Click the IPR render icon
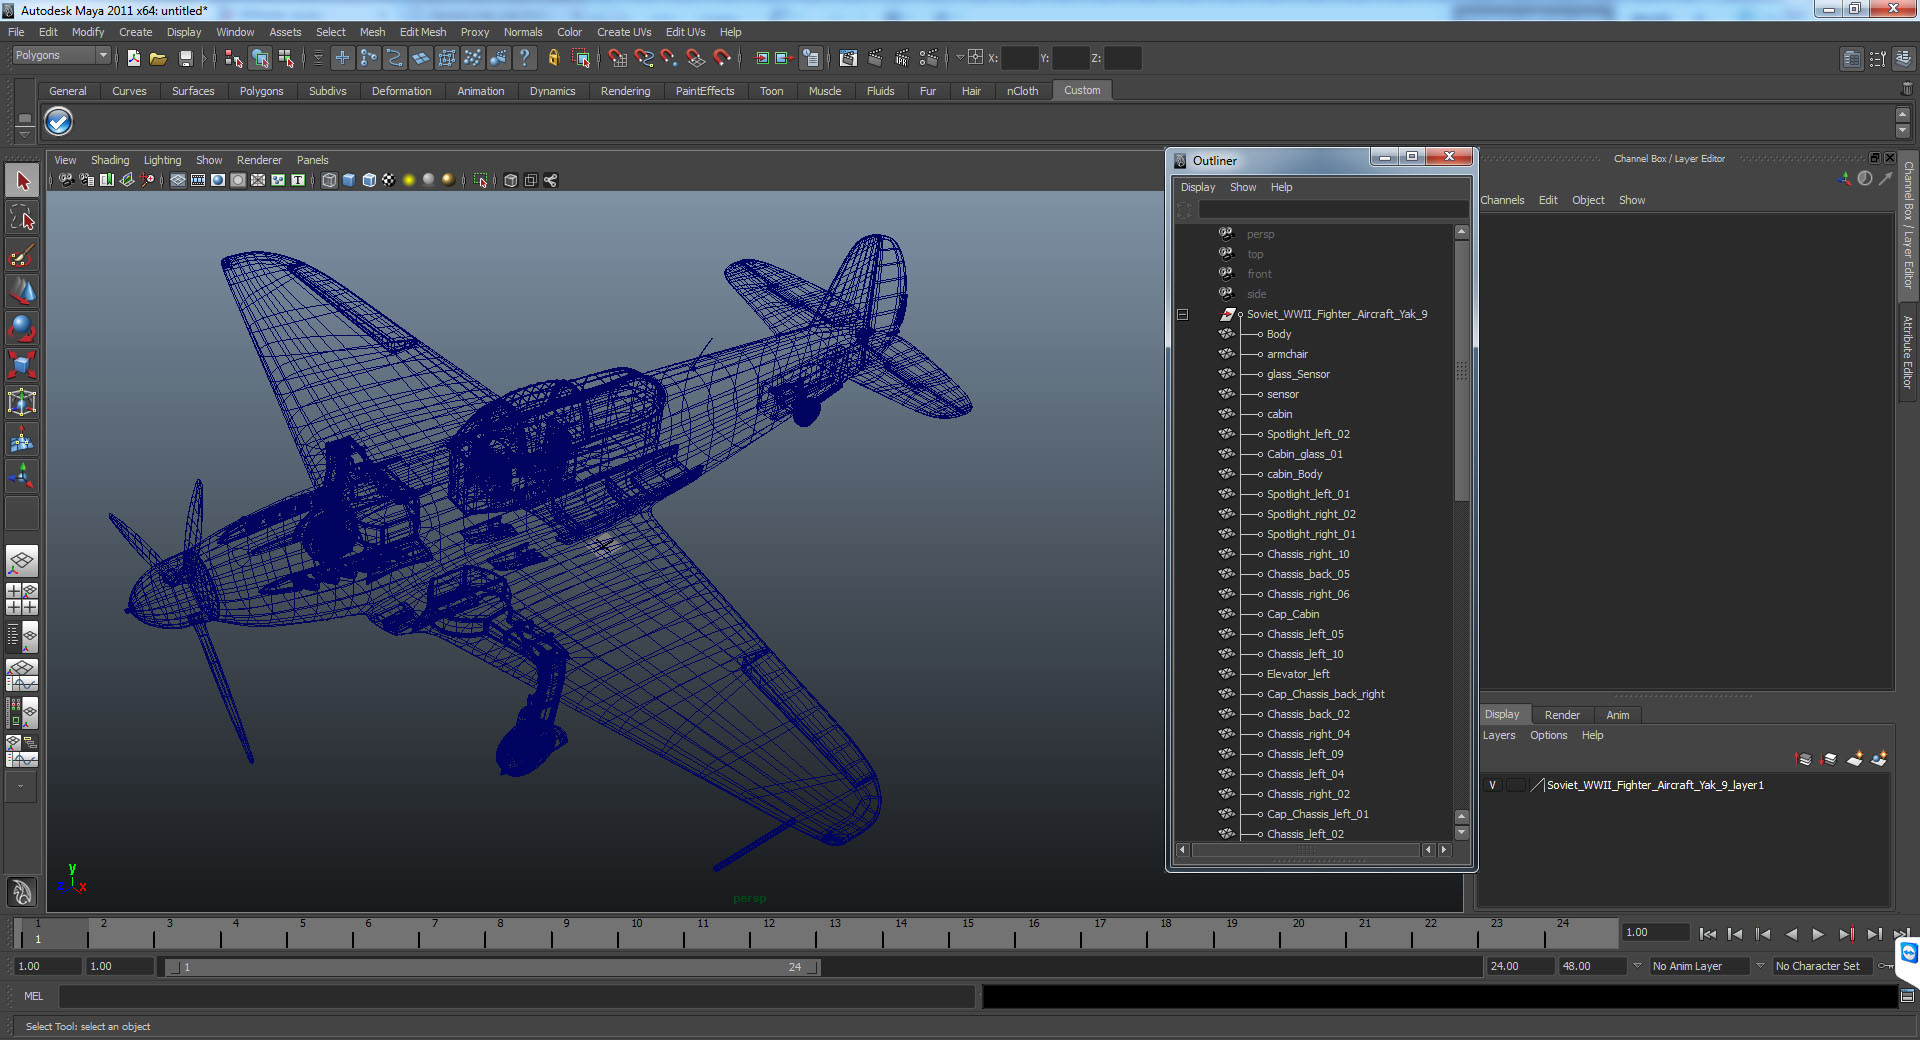 pos(902,58)
